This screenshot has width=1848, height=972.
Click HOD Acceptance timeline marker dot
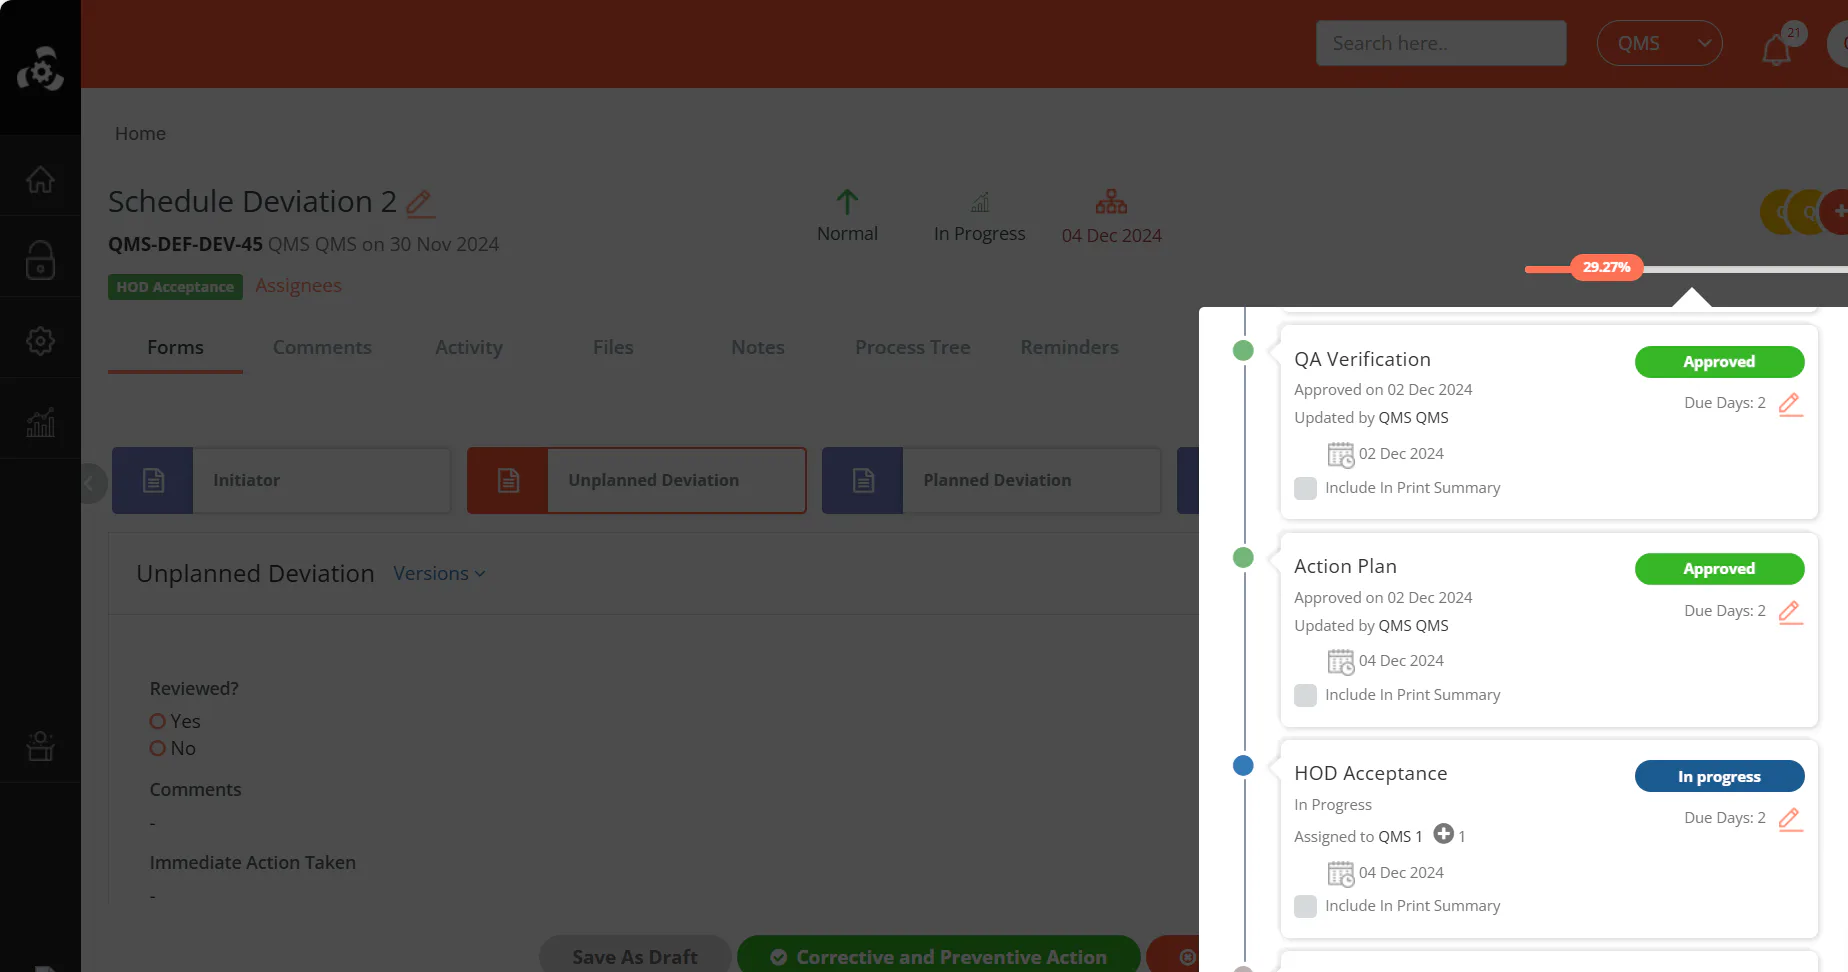[1243, 765]
